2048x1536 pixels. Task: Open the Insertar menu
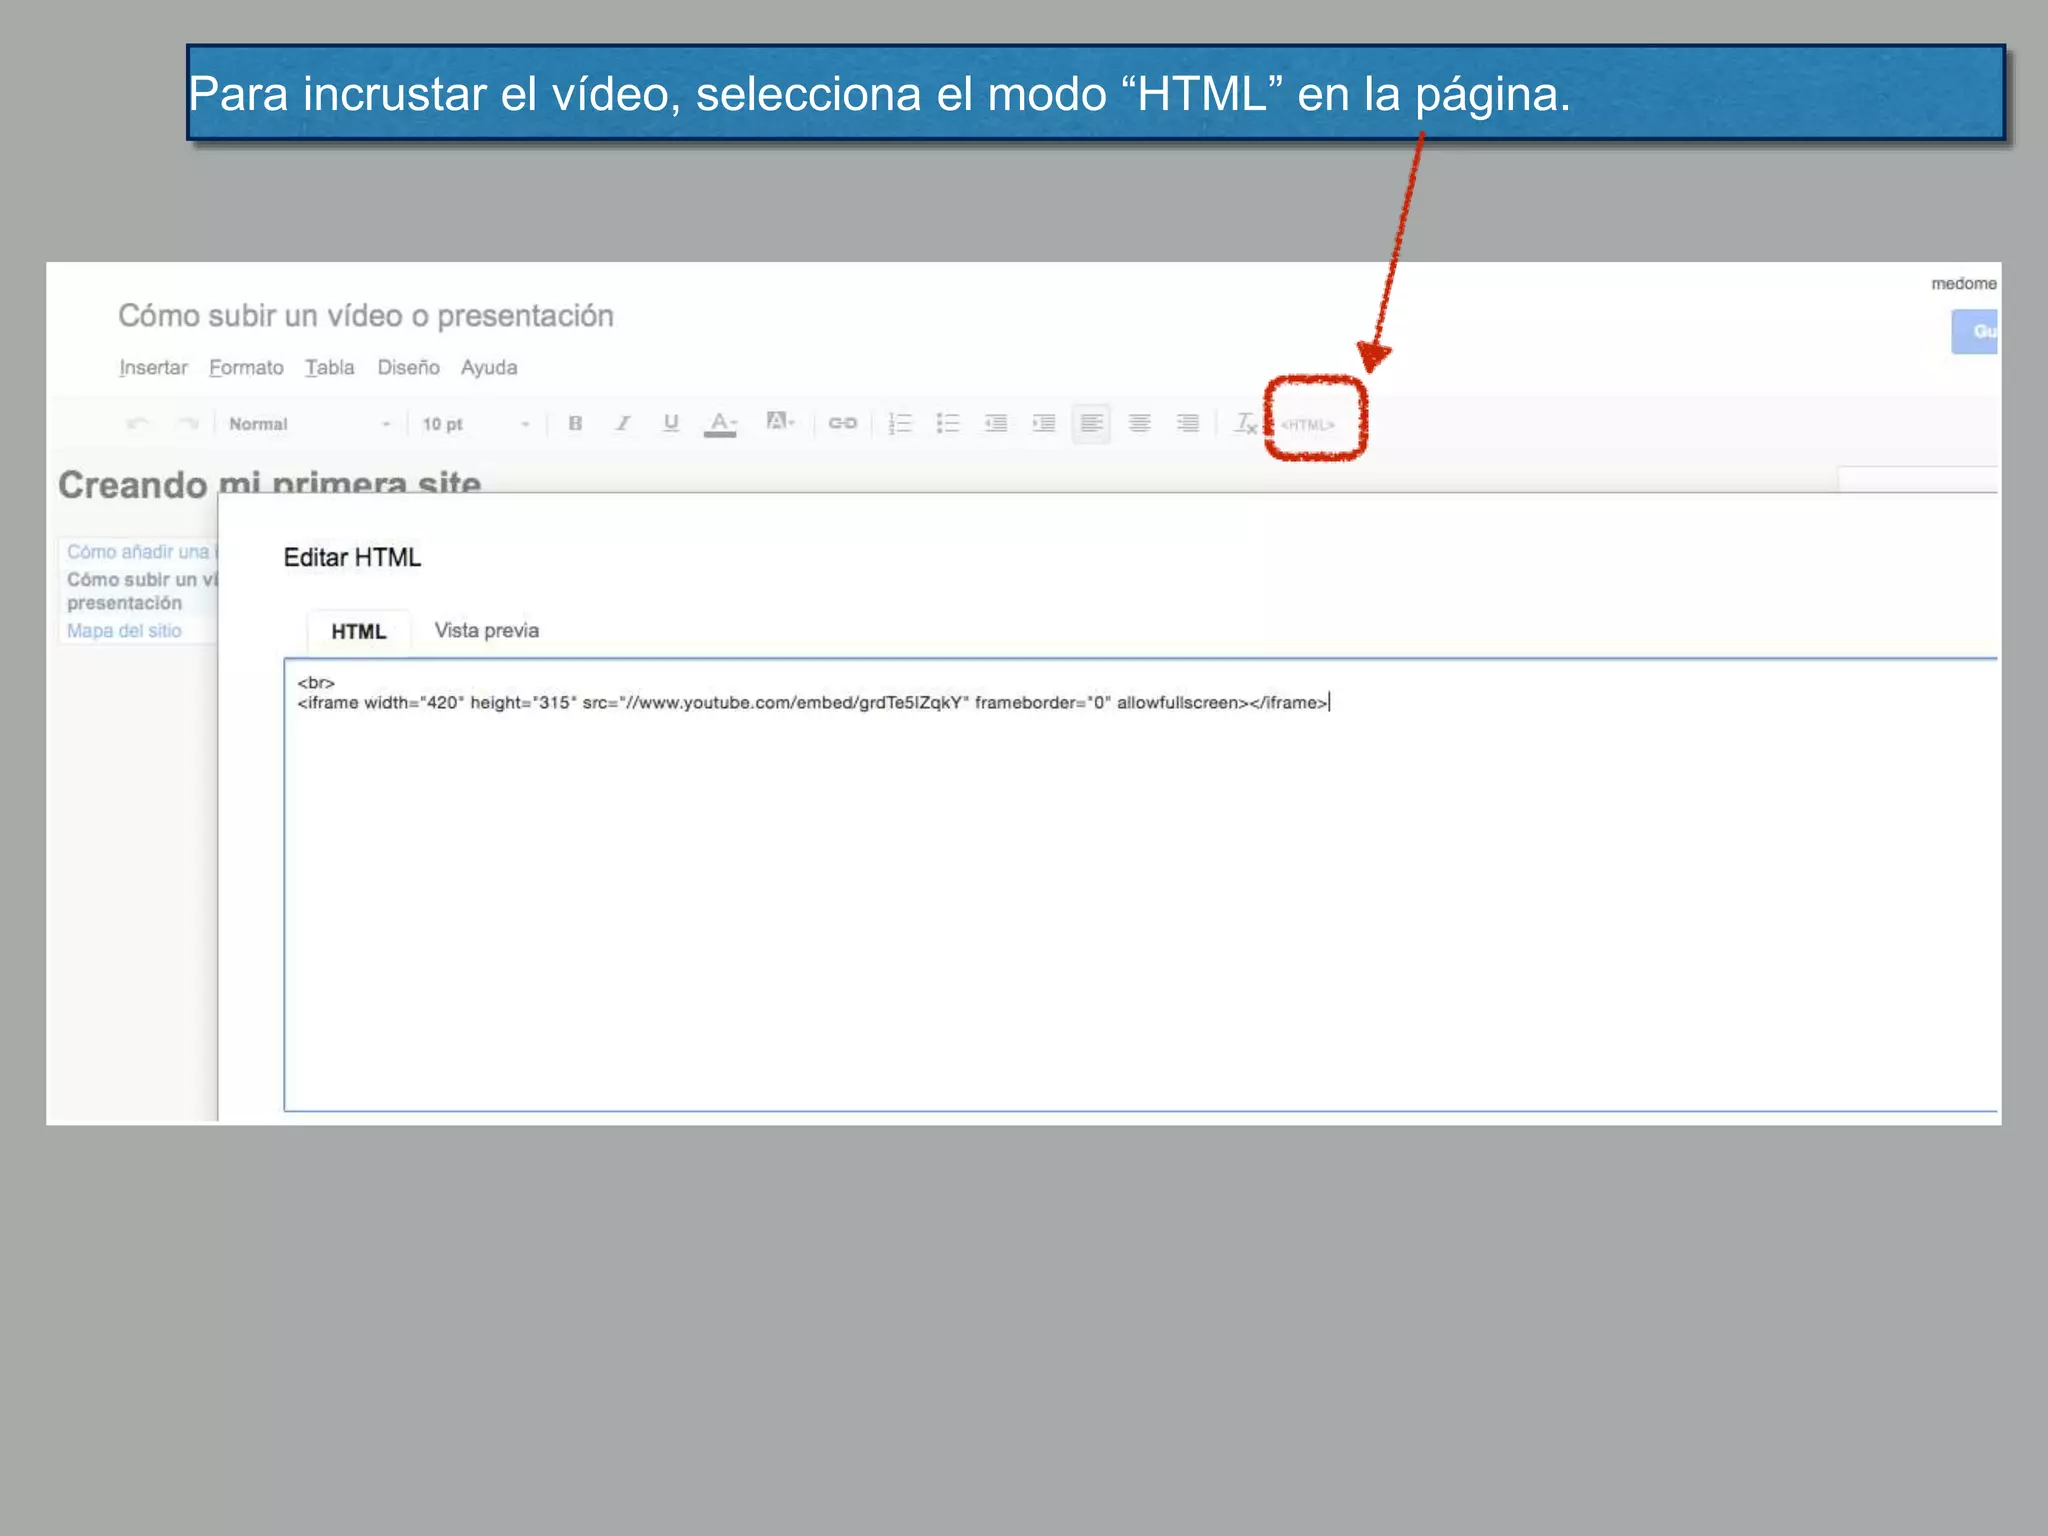(153, 367)
